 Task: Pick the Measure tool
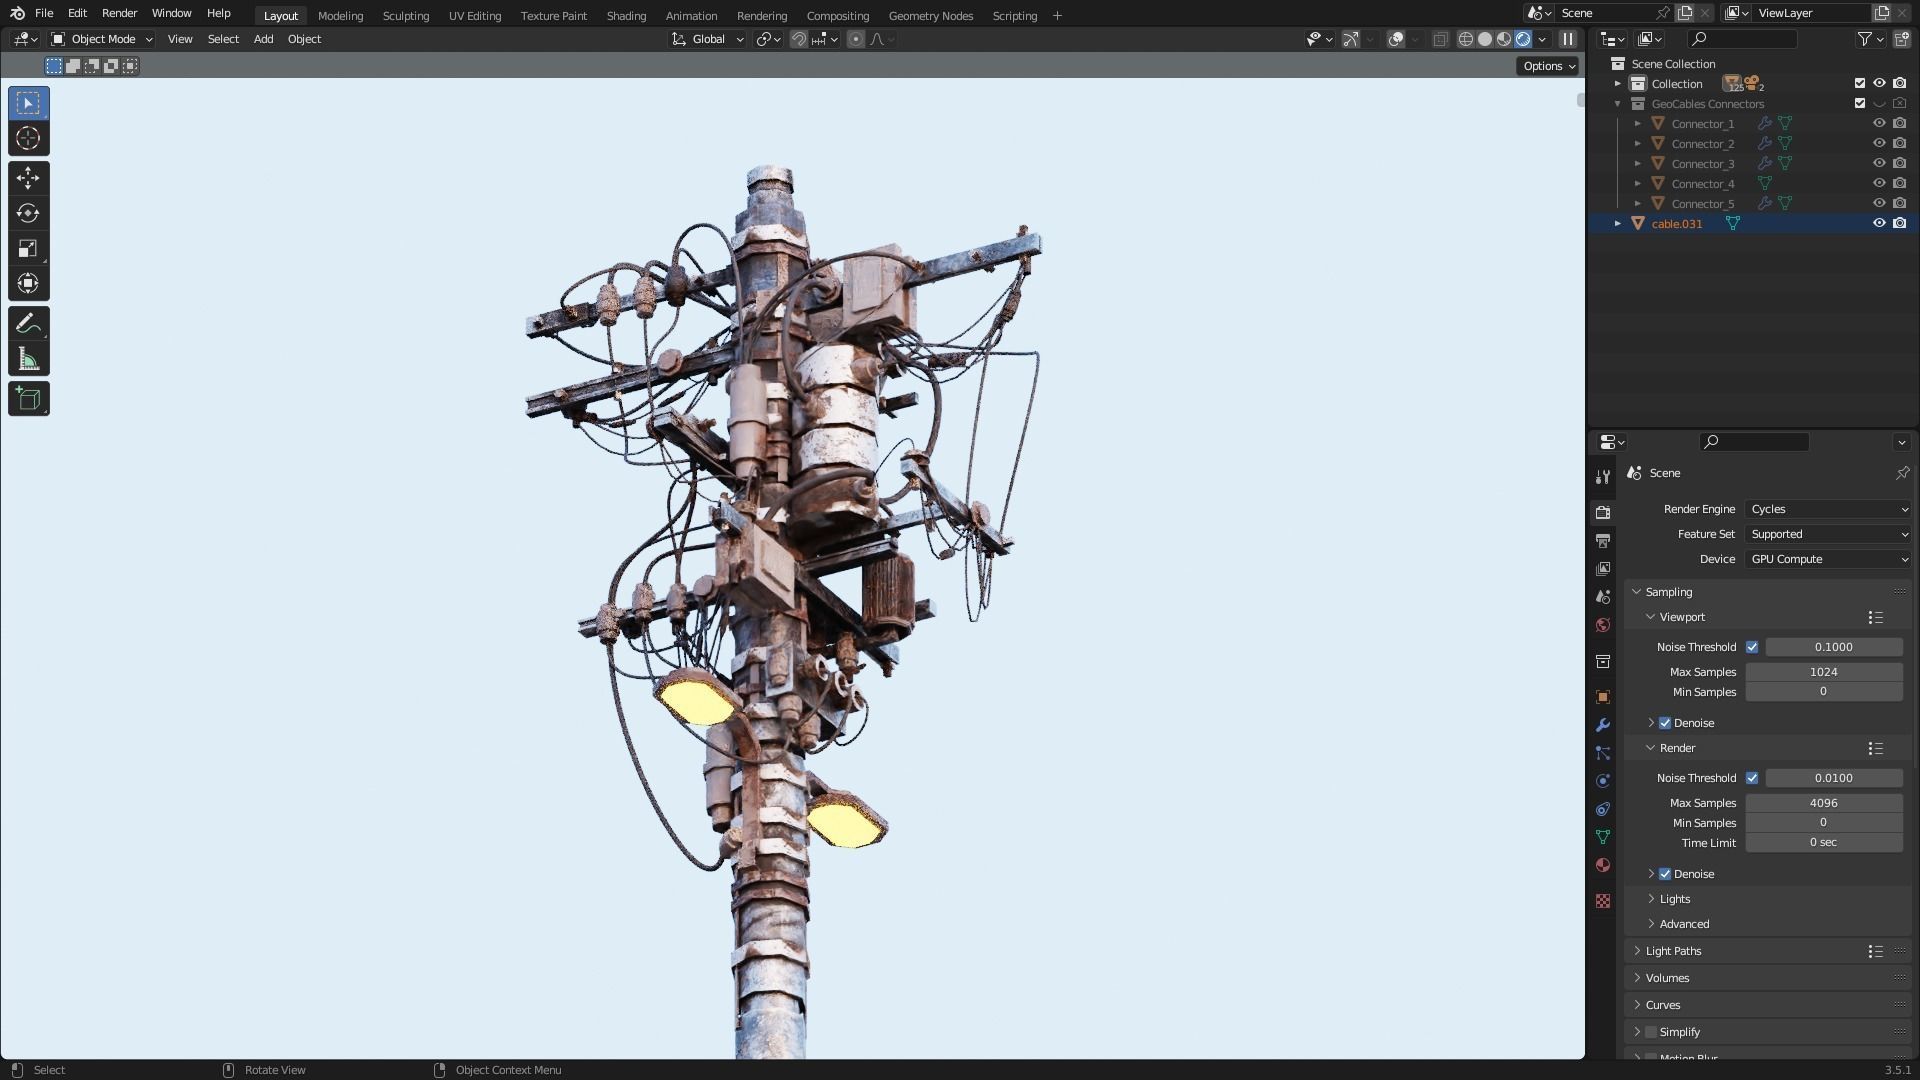tap(28, 360)
